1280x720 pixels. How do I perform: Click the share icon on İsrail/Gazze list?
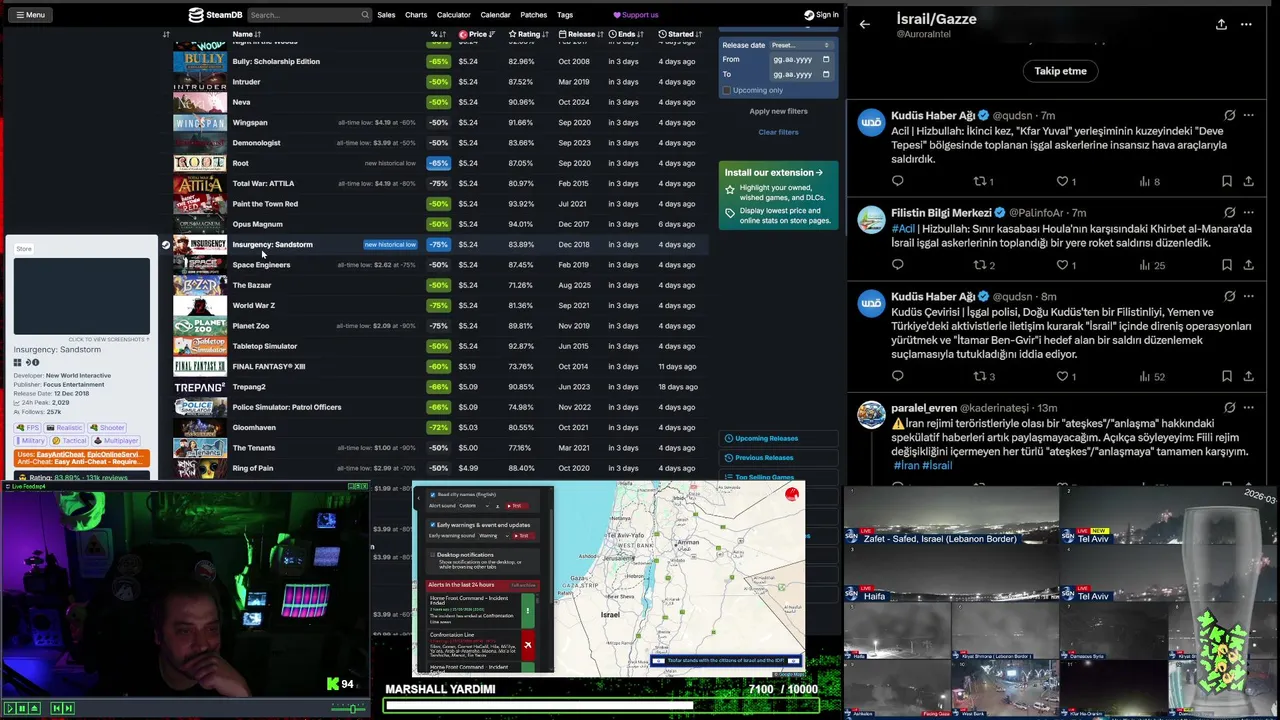point(1221,24)
